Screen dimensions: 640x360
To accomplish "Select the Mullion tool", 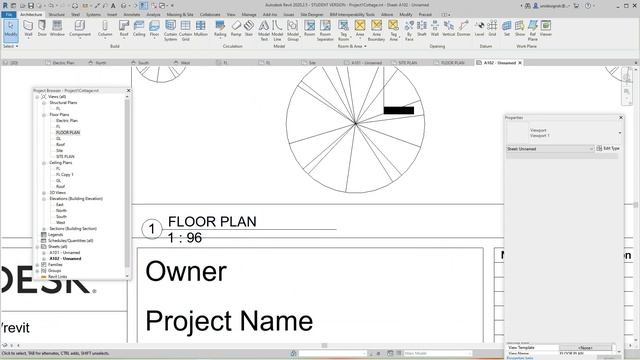I will coord(200,29).
